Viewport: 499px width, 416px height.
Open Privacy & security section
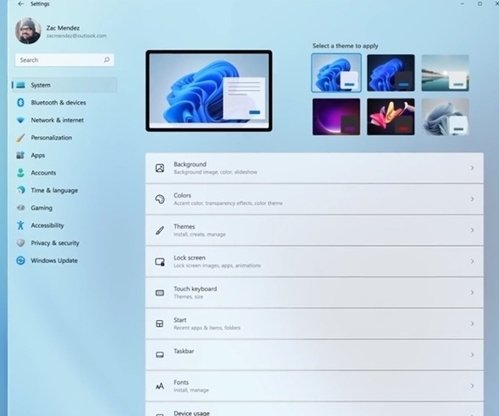(65, 243)
